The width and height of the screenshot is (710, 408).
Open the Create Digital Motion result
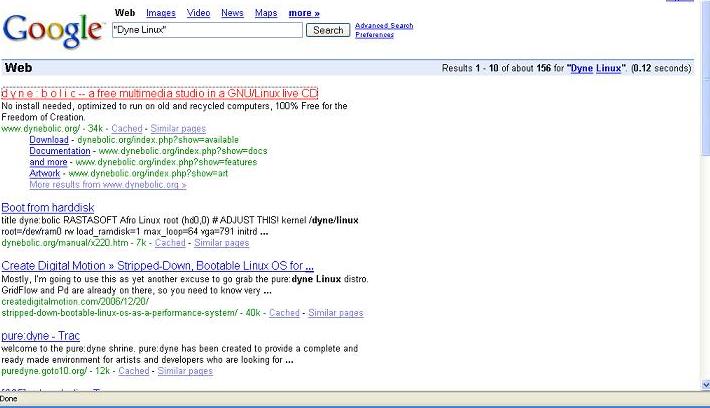click(158, 266)
